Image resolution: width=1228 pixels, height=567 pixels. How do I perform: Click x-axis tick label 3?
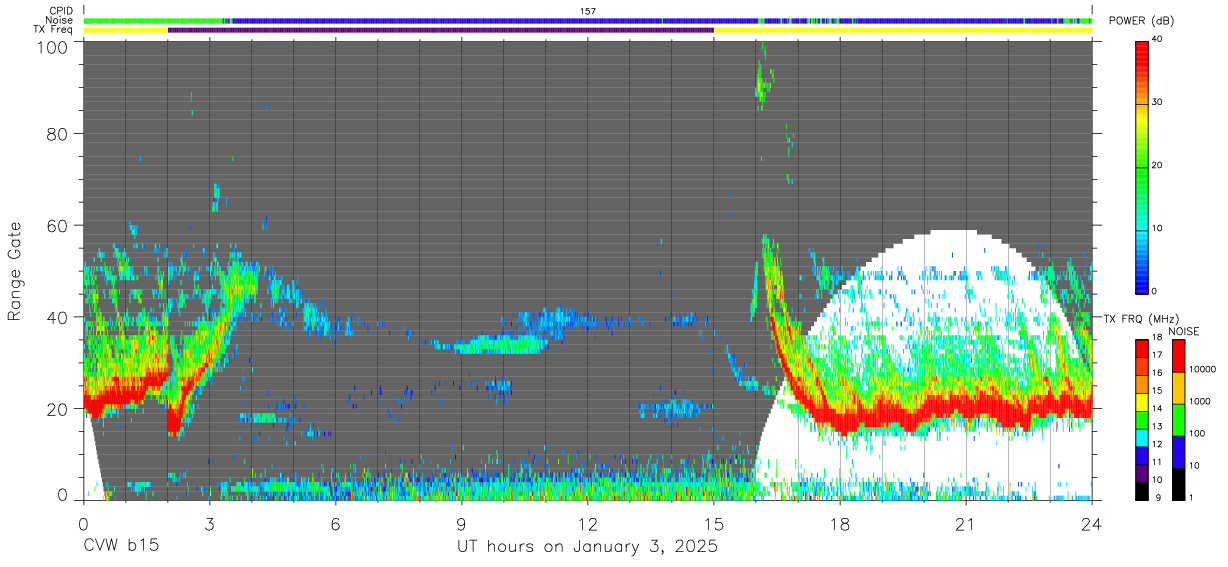click(209, 522)
